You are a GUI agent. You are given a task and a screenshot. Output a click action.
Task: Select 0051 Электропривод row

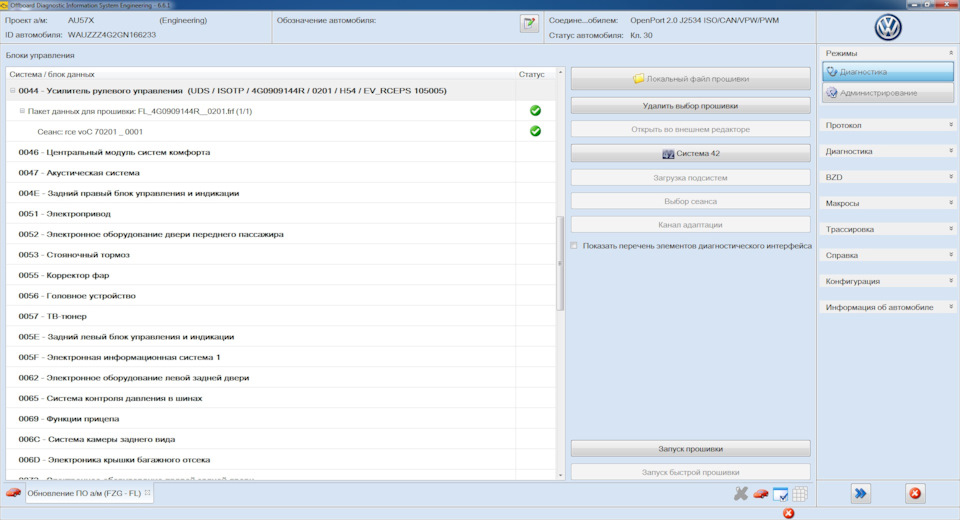coord(281,214)
